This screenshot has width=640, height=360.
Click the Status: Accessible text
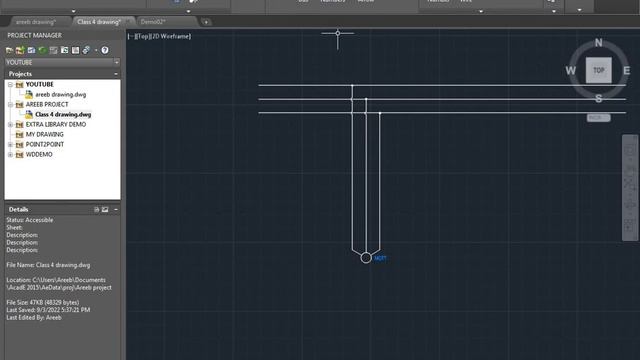click(x=29, y=220)
